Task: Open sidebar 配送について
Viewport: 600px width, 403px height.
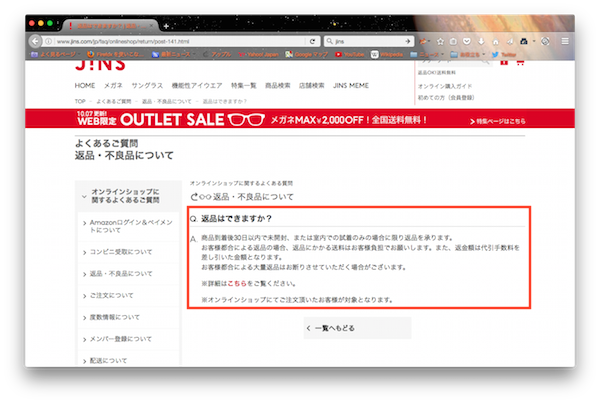Action: [x=128, y=360]
